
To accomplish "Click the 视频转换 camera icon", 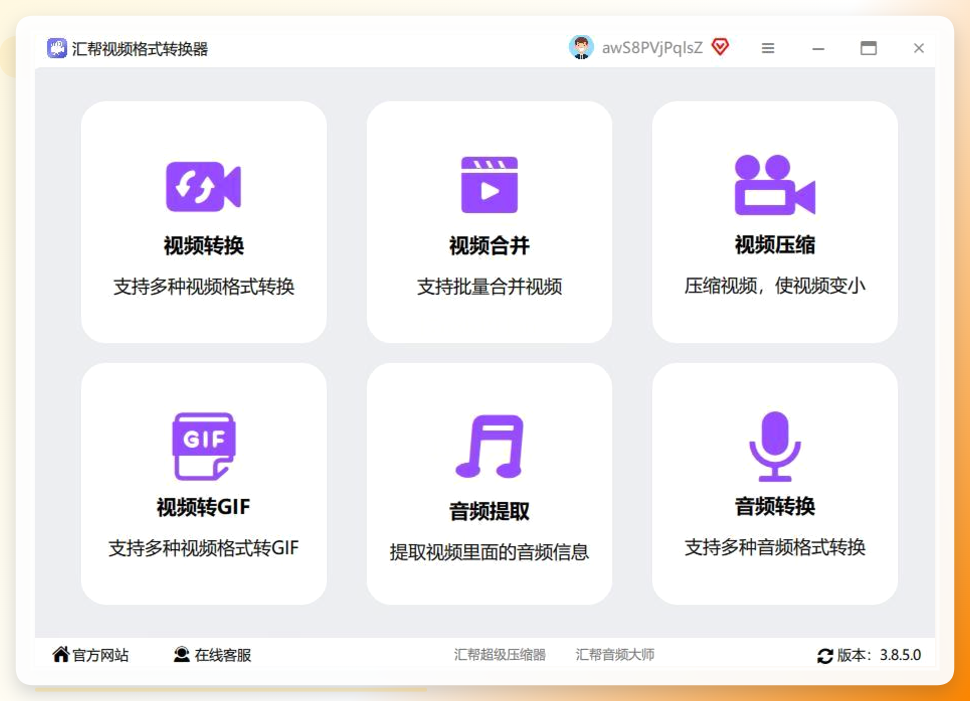I will [203, 187].
